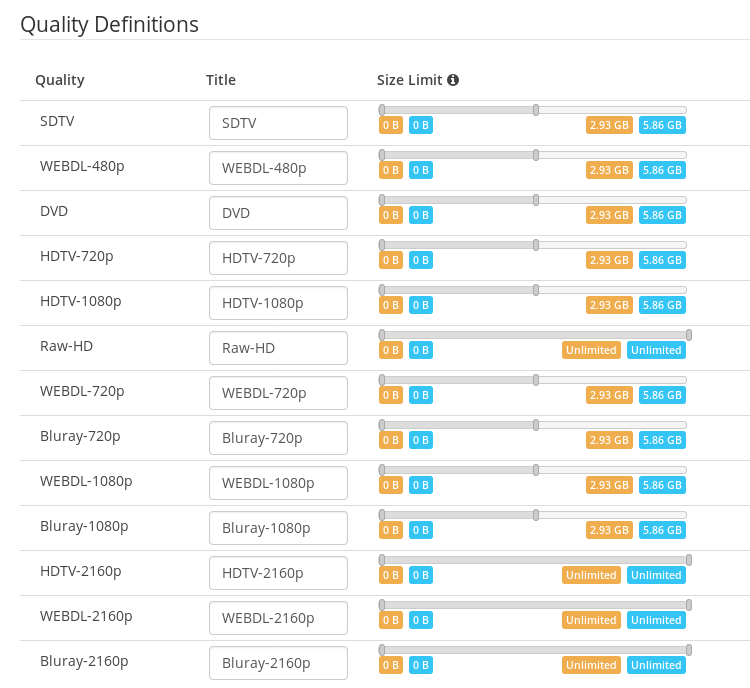
Task: Click the Raw-HD max size slider handle
Action: click(x=689, y=335)
